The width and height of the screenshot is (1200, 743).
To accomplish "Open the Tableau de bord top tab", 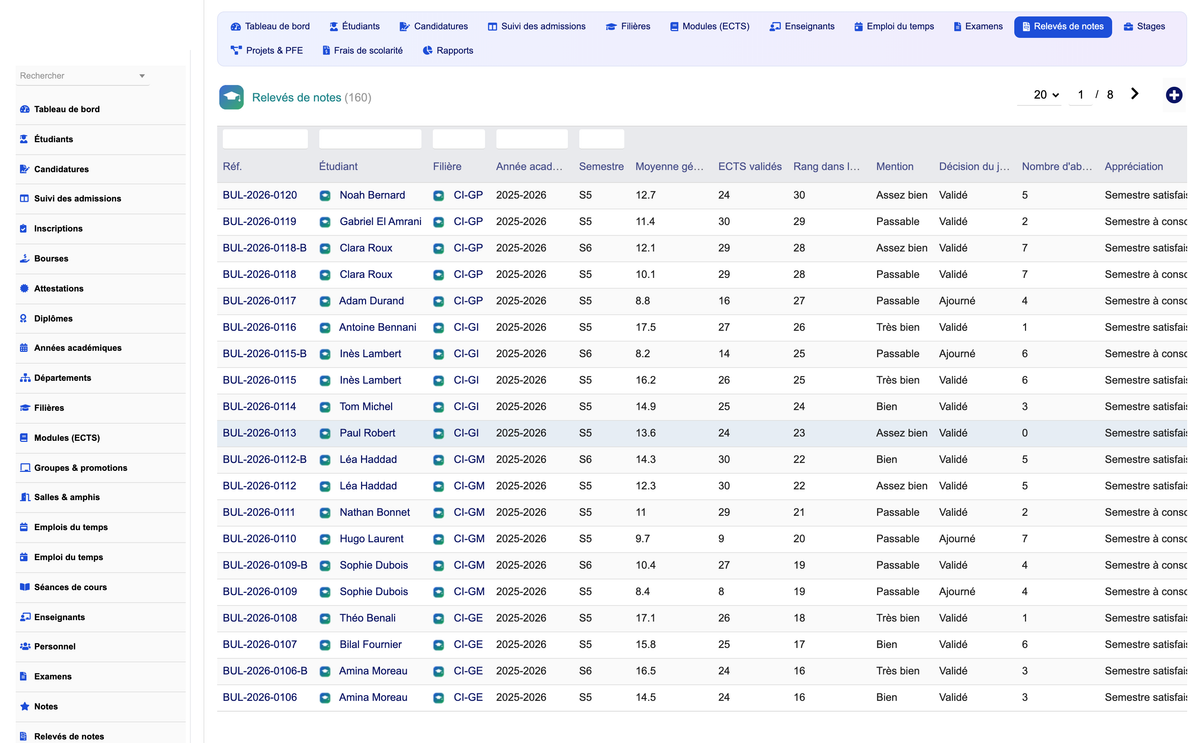I will click(x=270, y=27).
